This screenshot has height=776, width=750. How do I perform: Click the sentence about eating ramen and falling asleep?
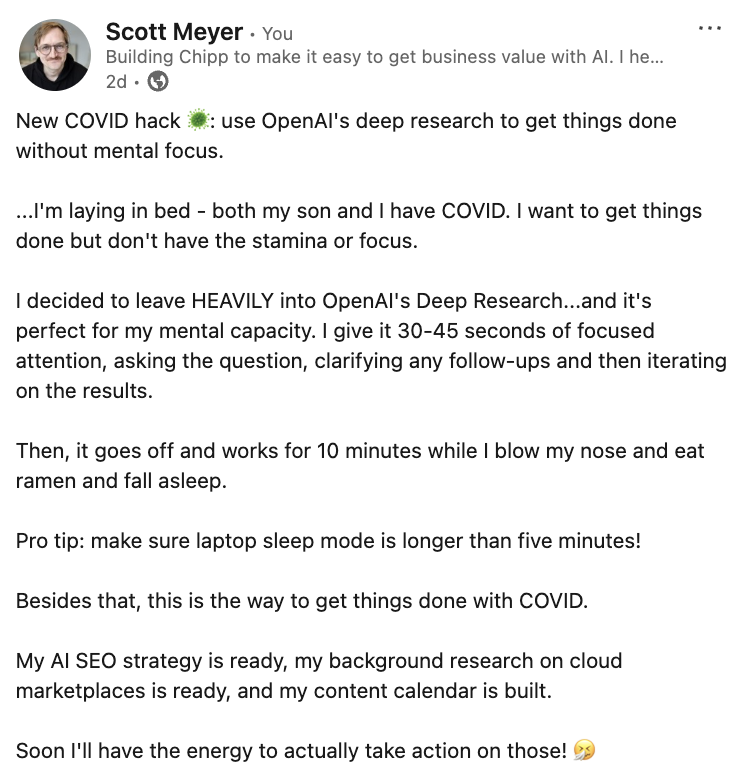(x=360, y=466)
